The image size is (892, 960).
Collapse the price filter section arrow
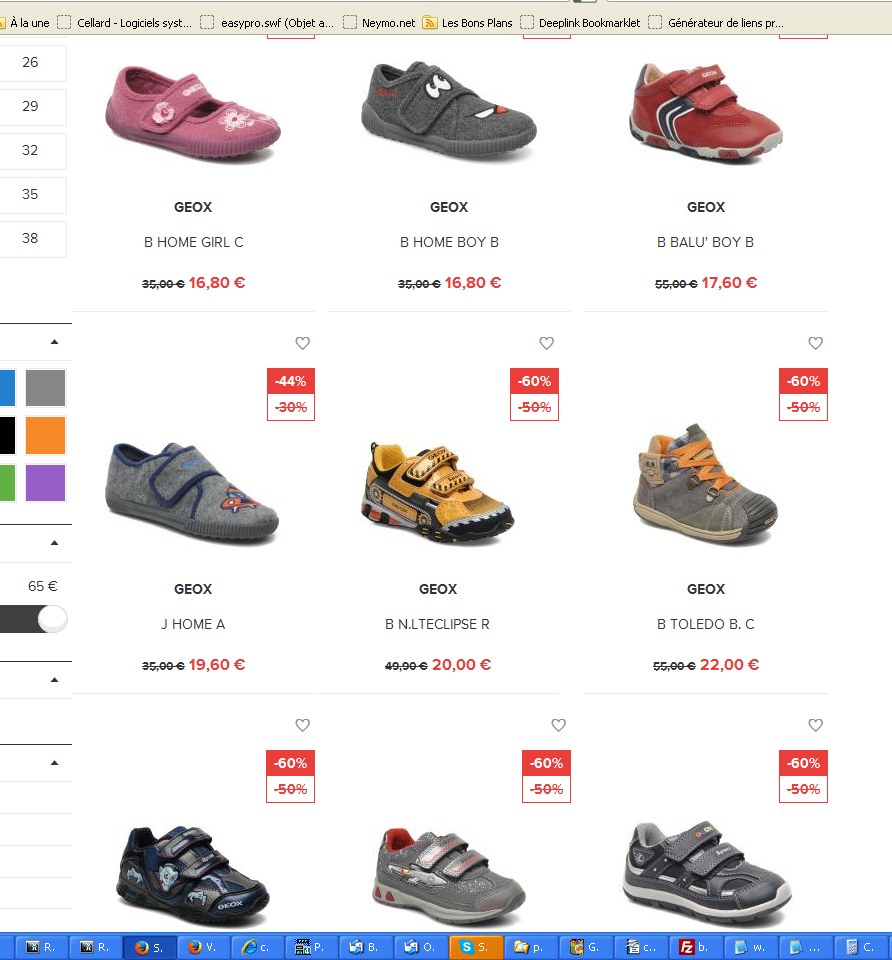(x=54, y=542)
